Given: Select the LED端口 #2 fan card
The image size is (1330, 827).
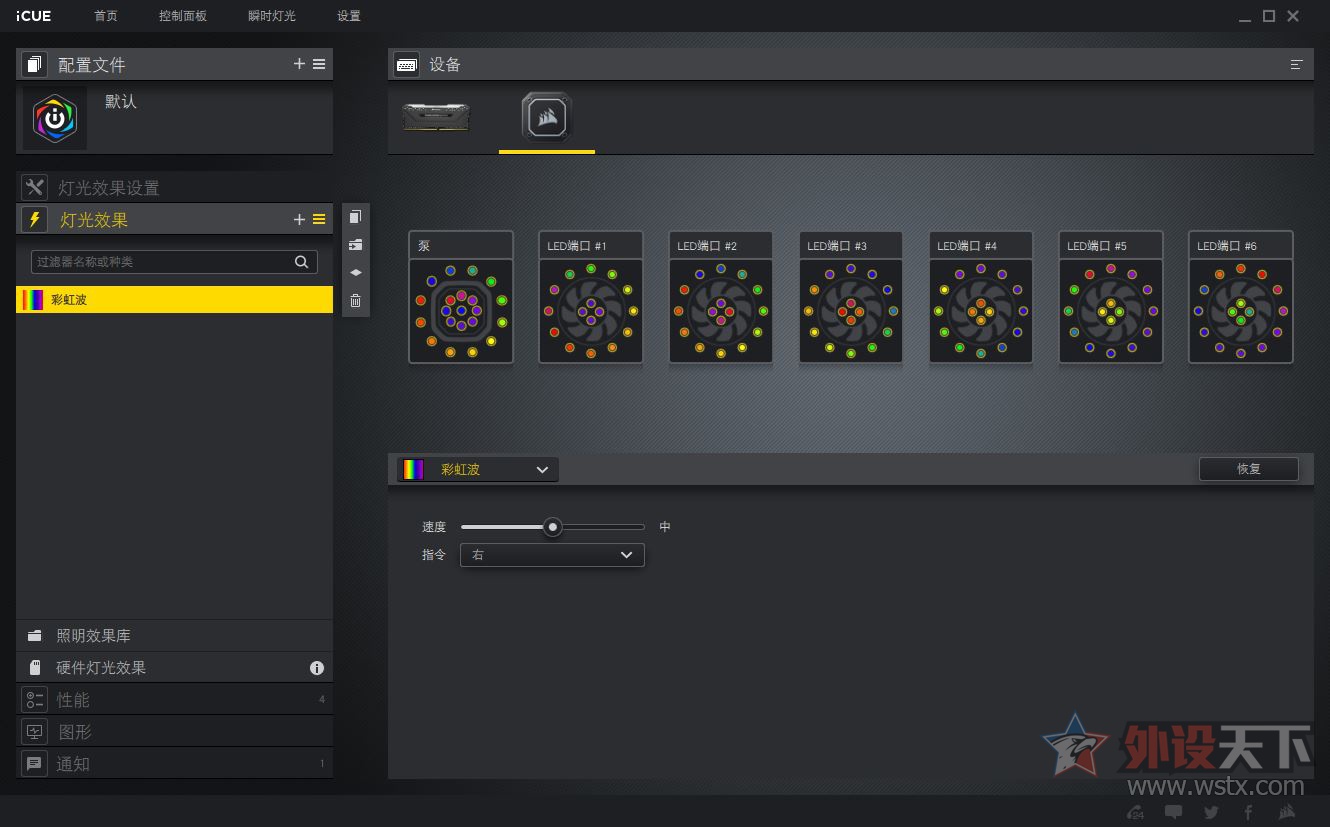Looking at the screenshot, I should [721, 297].
